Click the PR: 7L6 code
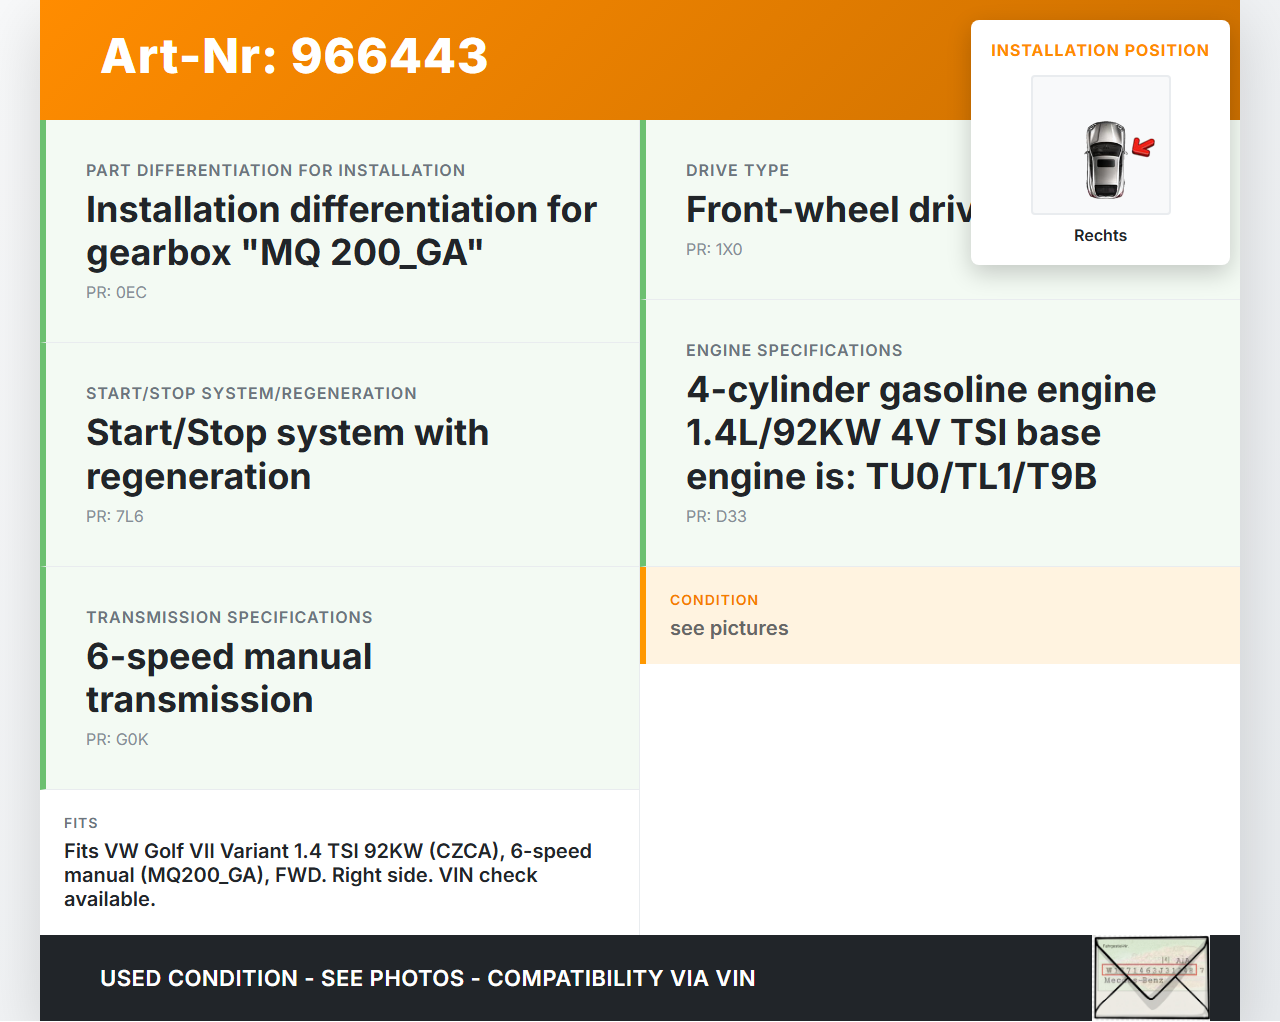Screen dimensions: 1280x1022 115,517
